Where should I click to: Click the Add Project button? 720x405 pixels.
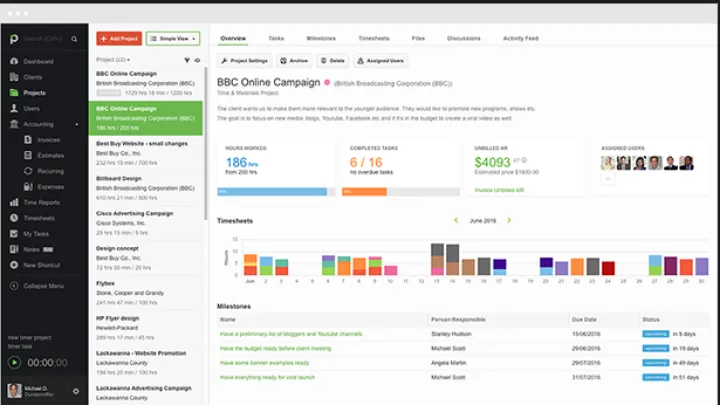click(119, 38)
